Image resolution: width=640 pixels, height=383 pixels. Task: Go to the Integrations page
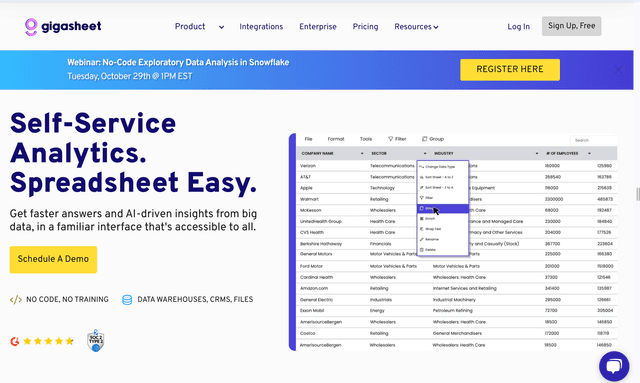coord(261,27)
